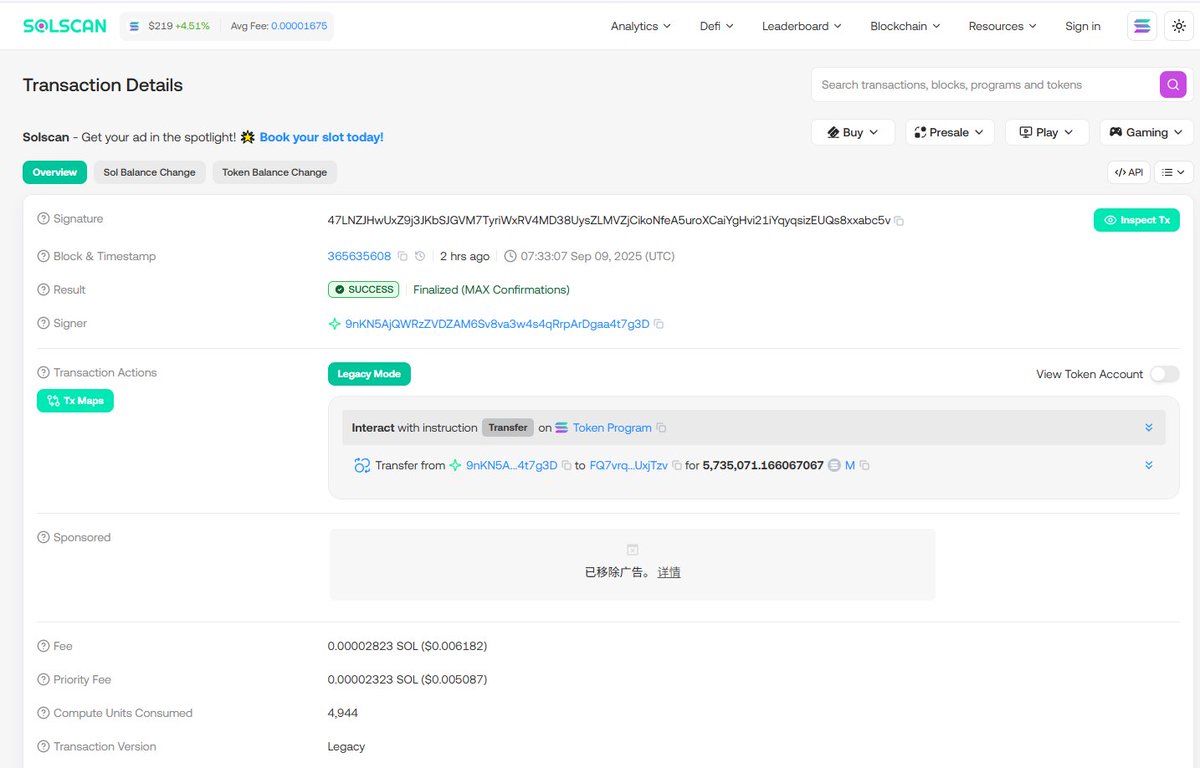Click the Signature help question icon
Image resolution: width=1200 pixels, height=768 pixels.
[x=43, y=219]
